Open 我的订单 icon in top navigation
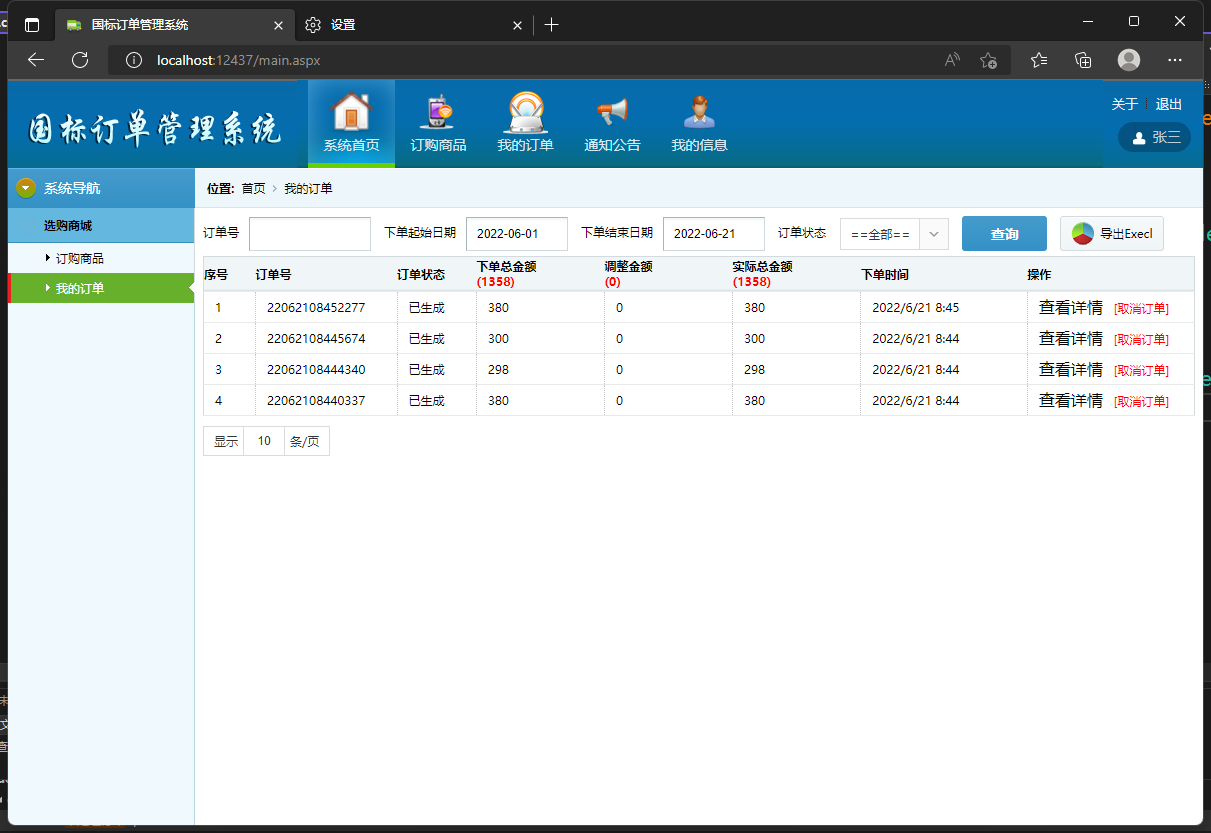Screen dimensions: 1211x833 pyautogui.click(x=525, y=112)
